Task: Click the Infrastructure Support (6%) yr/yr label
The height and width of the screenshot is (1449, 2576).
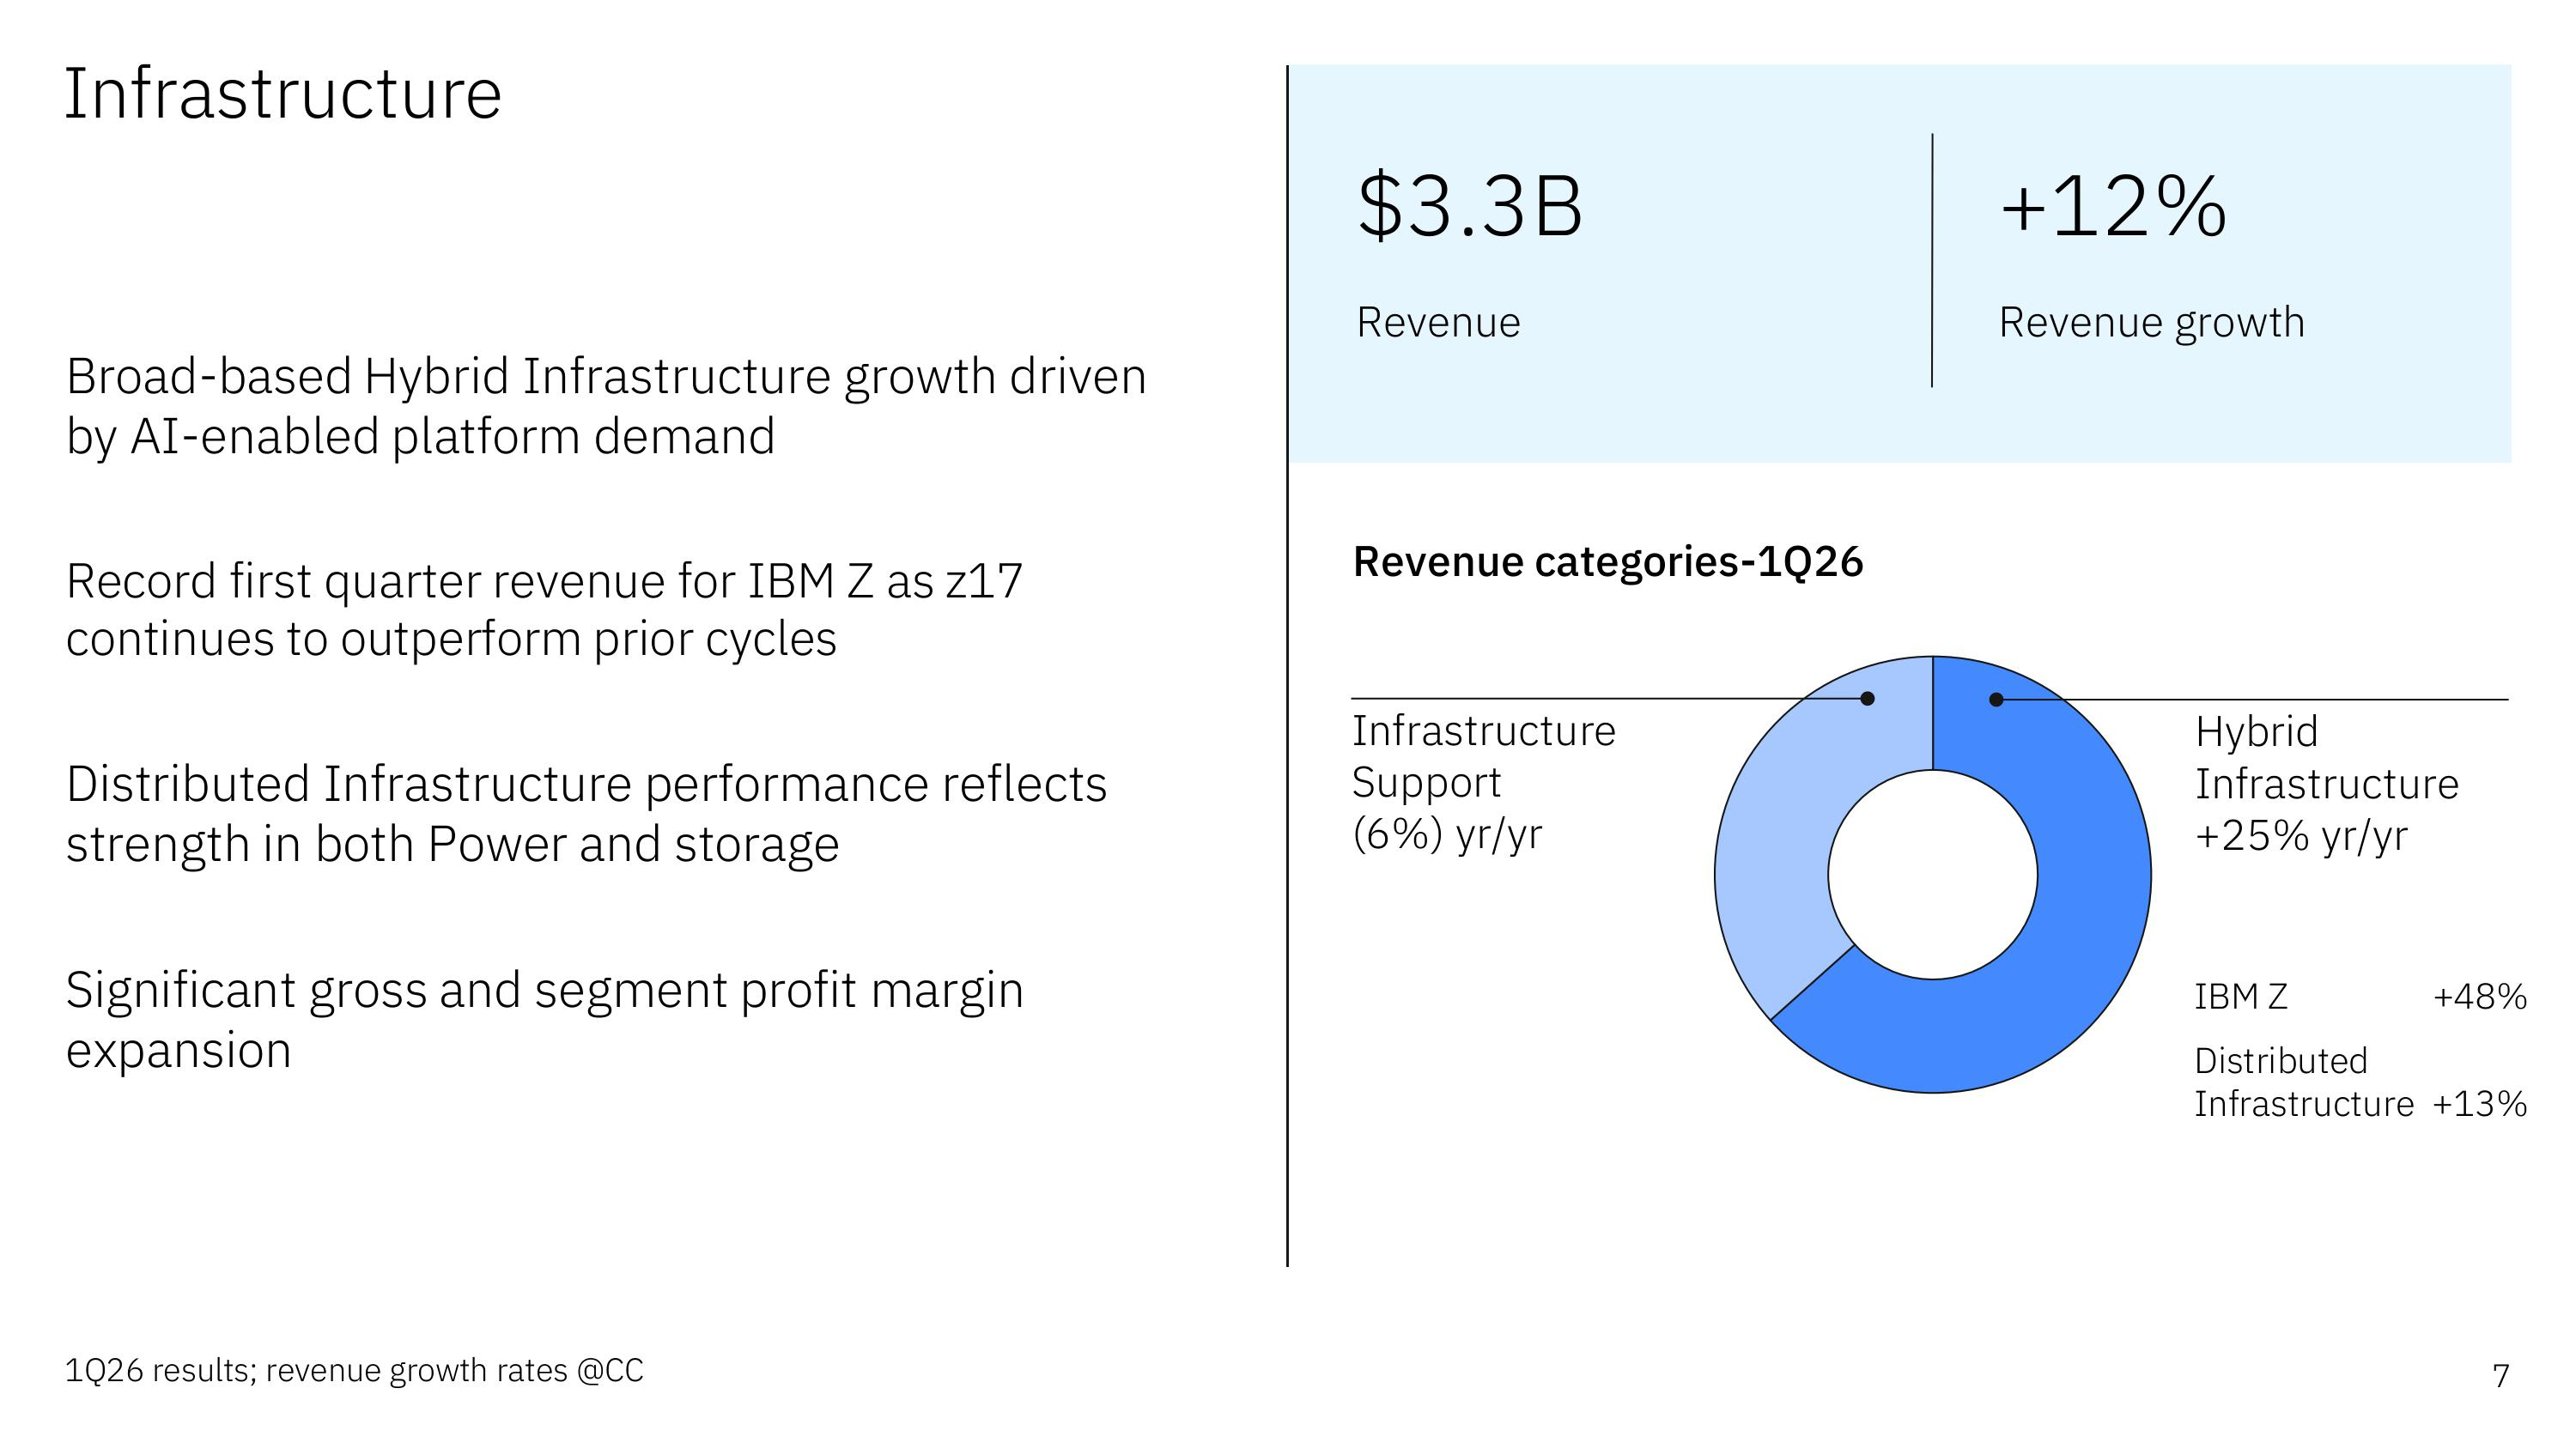Action: click(1483, 783)
